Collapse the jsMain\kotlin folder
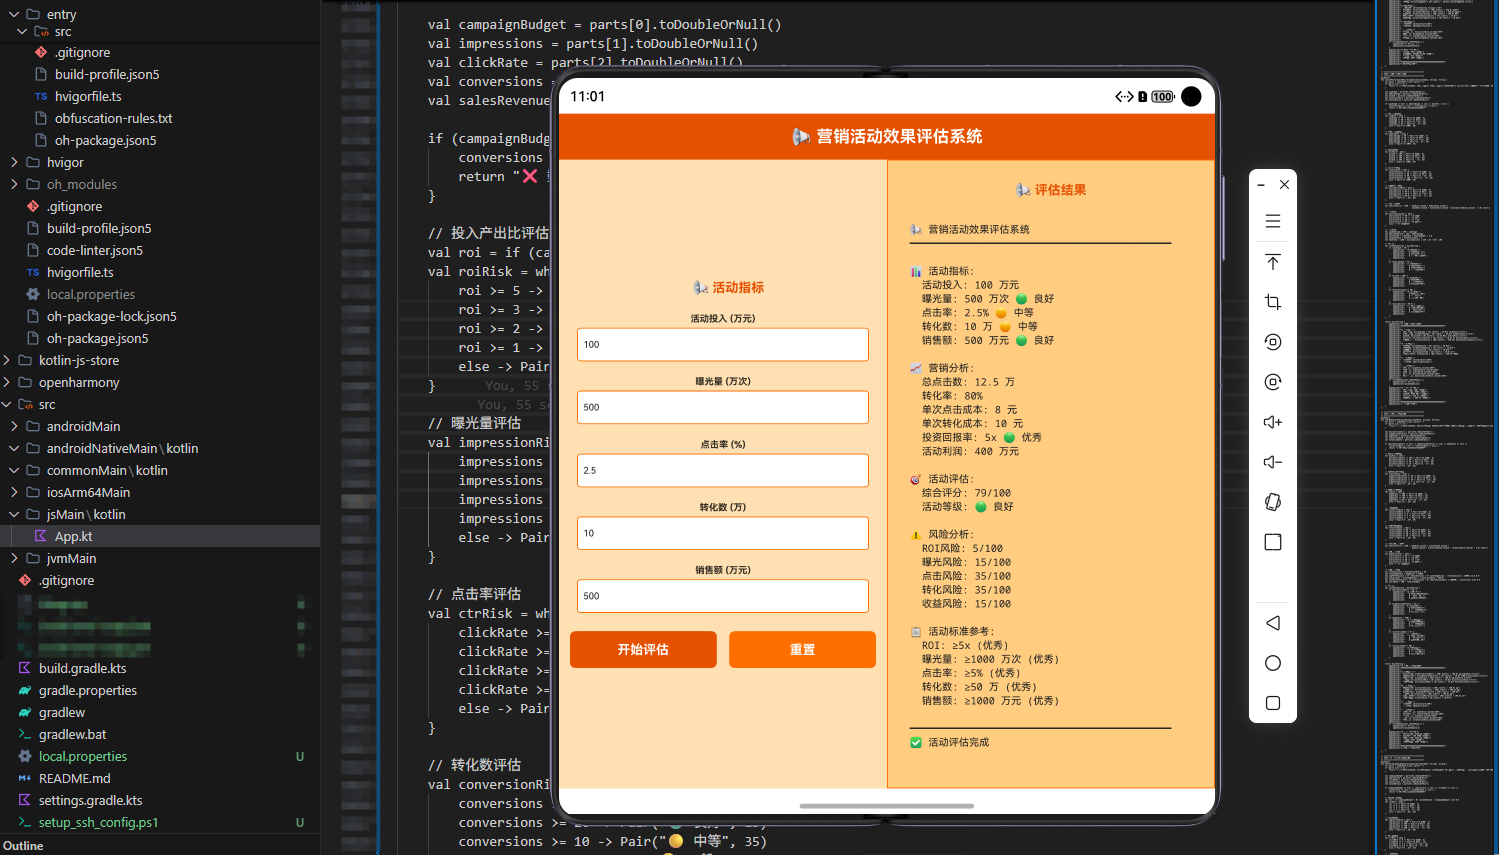The image size is (1499, 855). click(14, 514)
